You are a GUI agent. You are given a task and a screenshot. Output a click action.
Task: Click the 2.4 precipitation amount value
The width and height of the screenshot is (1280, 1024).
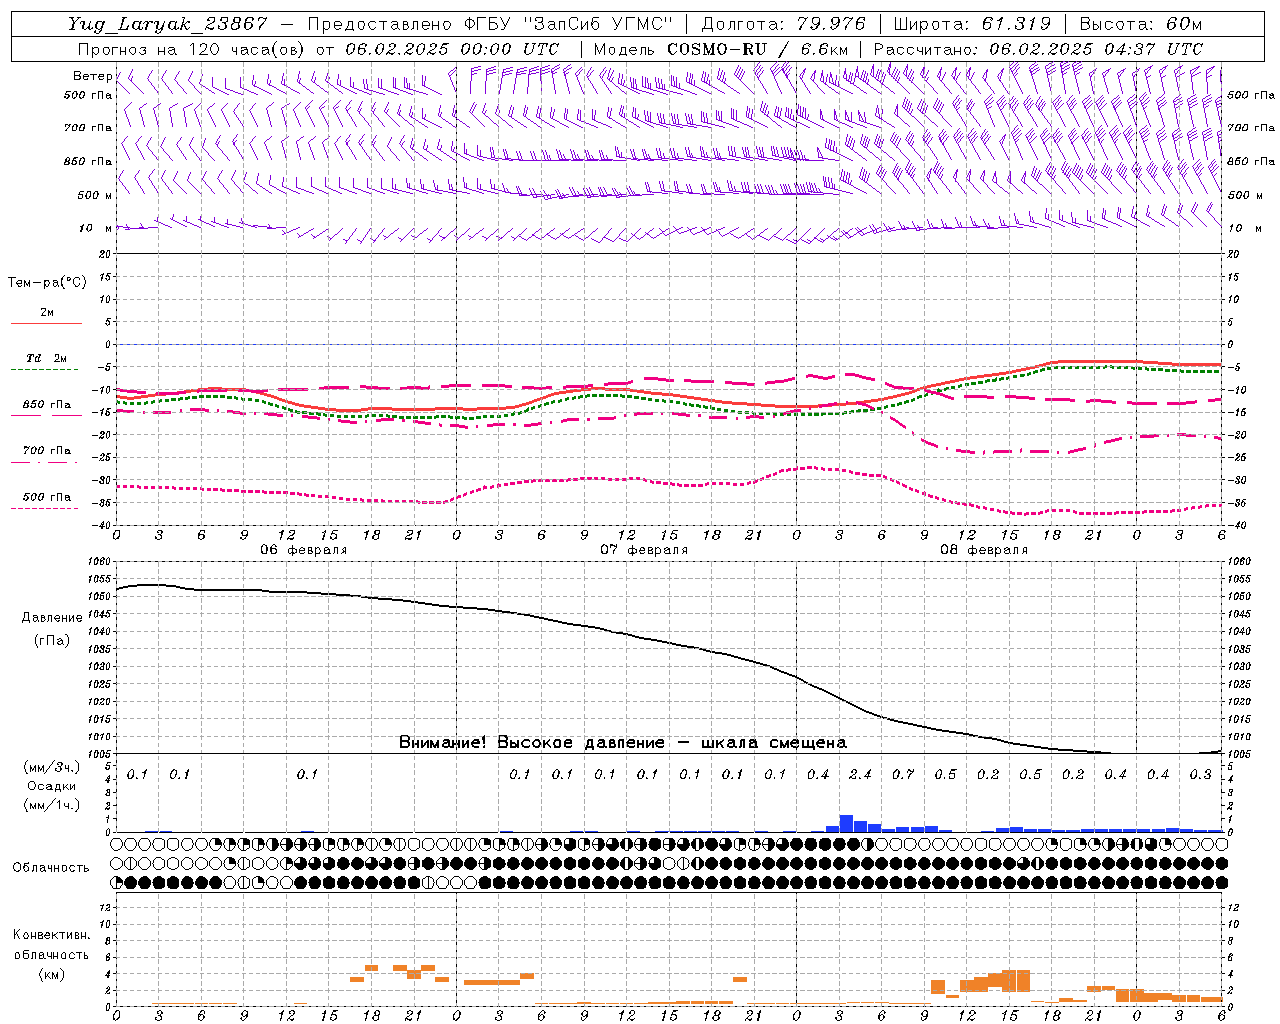860,774
